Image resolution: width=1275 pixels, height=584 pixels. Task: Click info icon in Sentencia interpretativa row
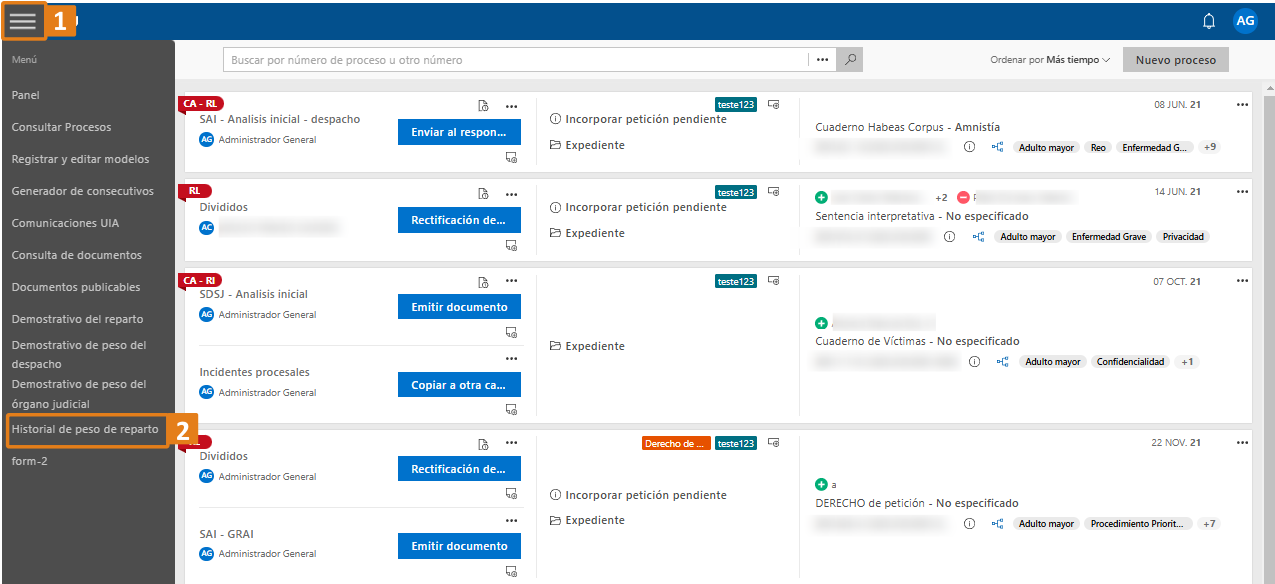coord(949,237)
